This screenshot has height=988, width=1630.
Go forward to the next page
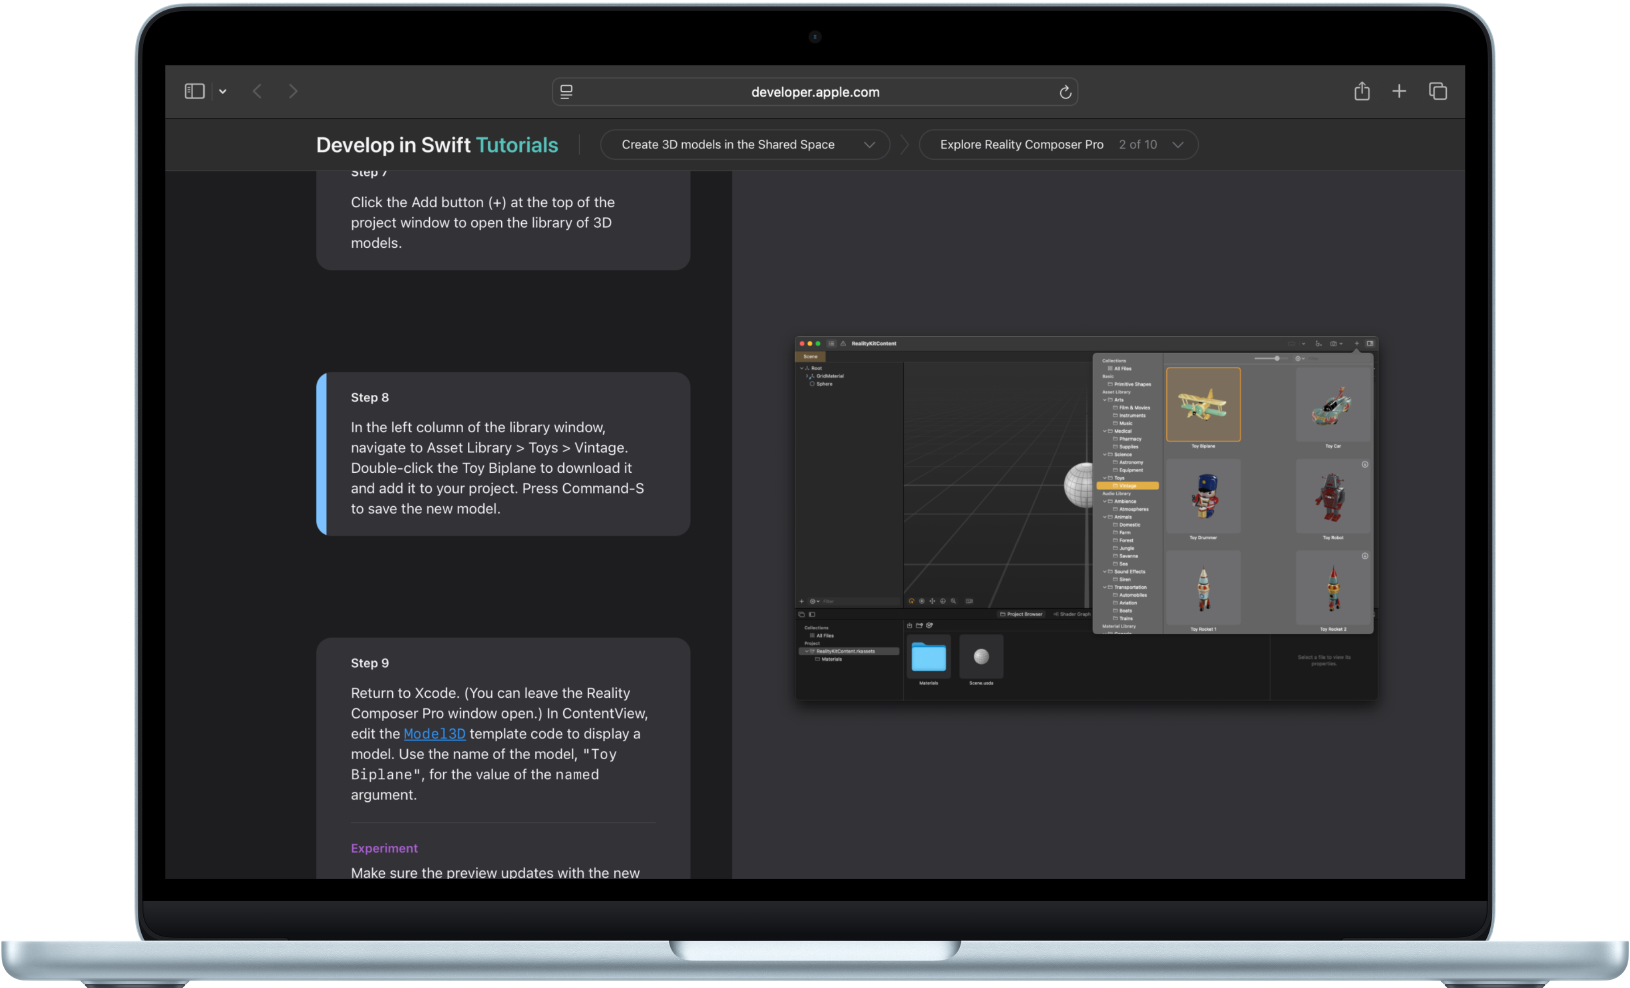(x=293, y=91)
